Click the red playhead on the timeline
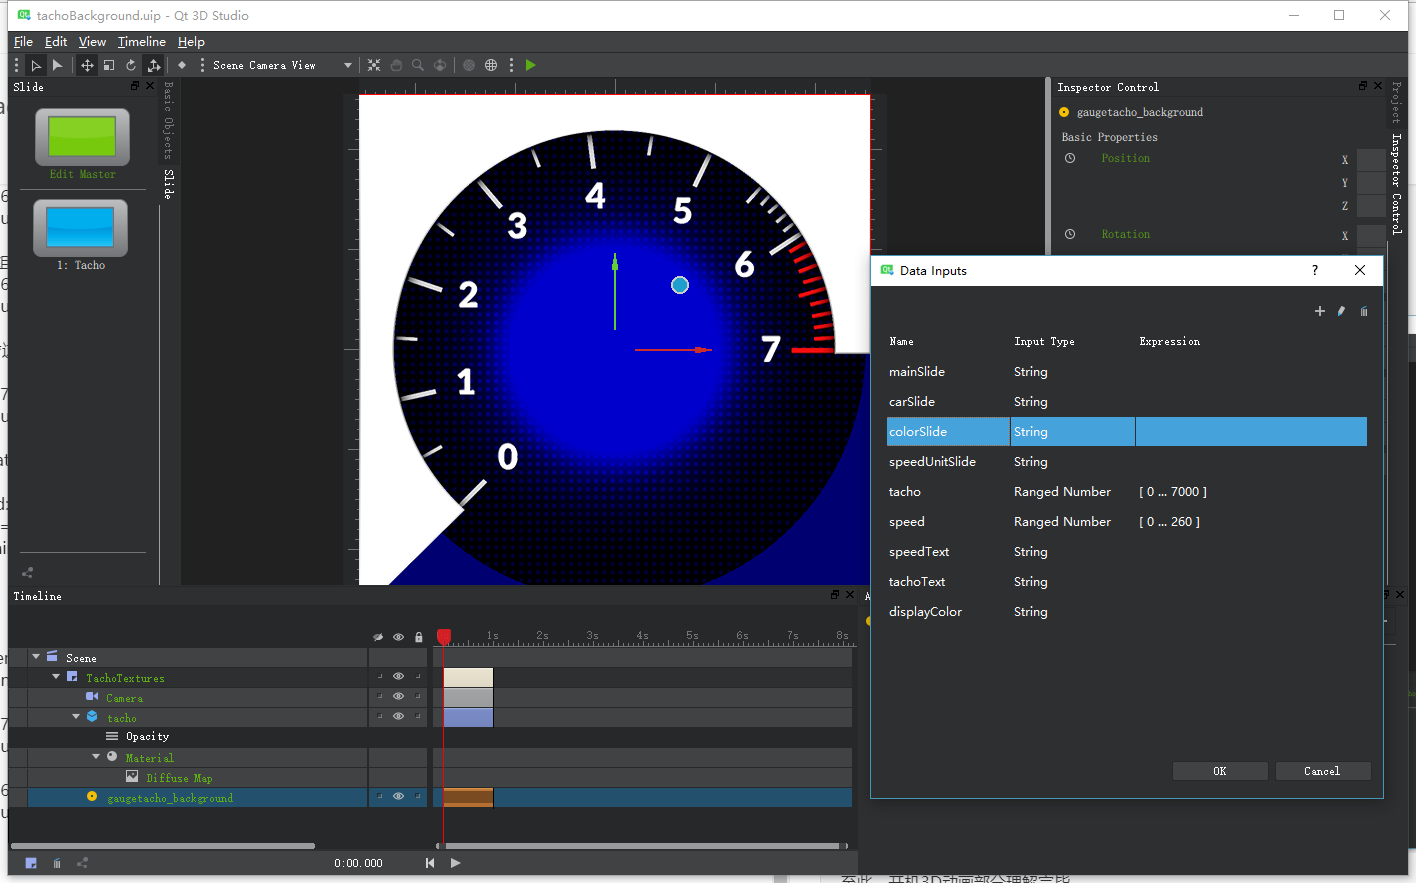1416x883 pixels. [444, 636]
